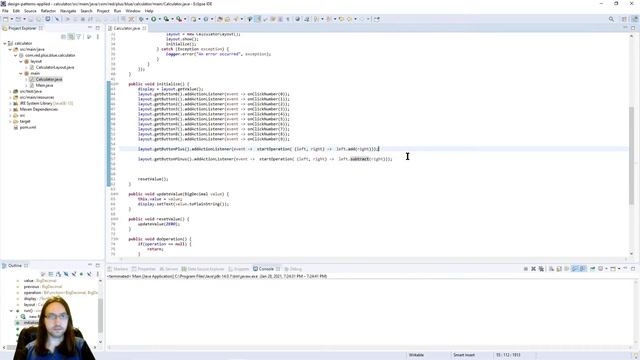
Task: Open the New Console View dropdown
Action: [619, 269]
